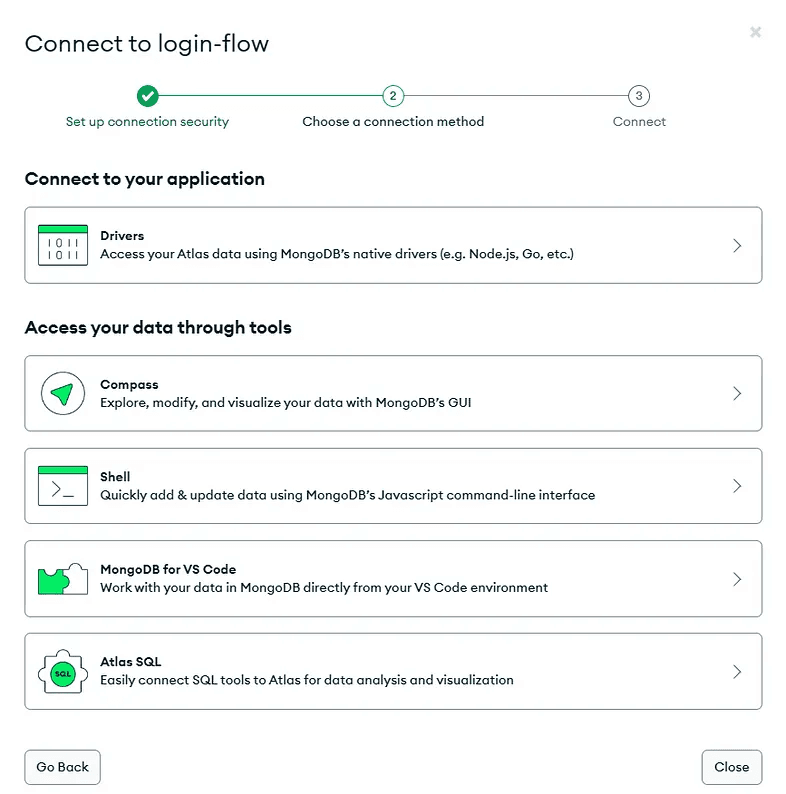Click 'Easily connect SQL tools to Atlas' description

[307, 680]
